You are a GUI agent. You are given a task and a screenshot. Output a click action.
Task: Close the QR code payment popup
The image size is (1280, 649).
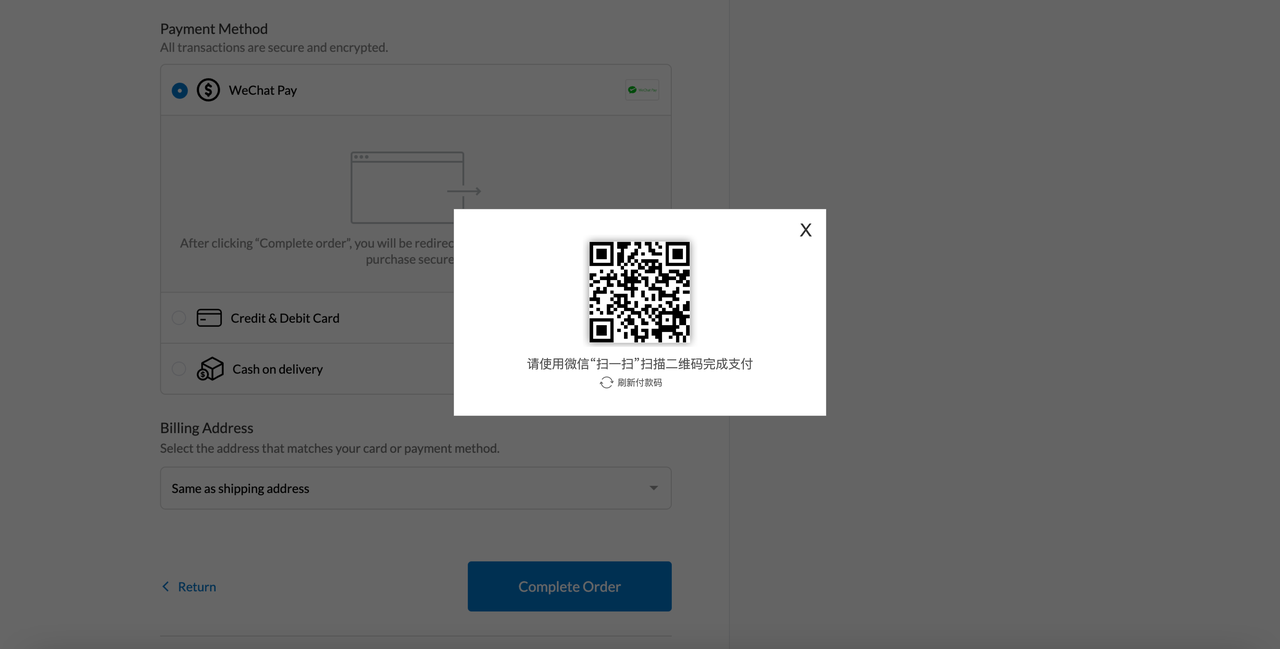click(x=805, y=230)
